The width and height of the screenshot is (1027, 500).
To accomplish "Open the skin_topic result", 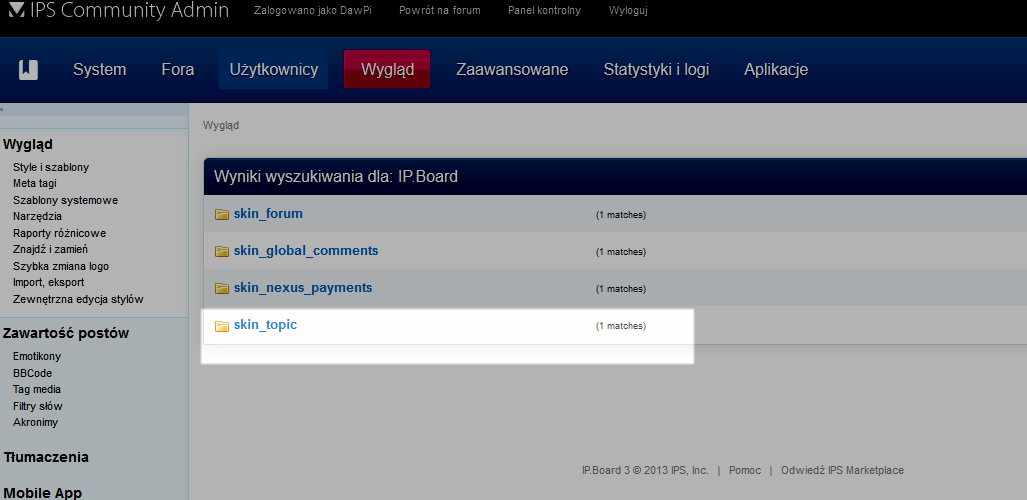I will coord(265,325).
